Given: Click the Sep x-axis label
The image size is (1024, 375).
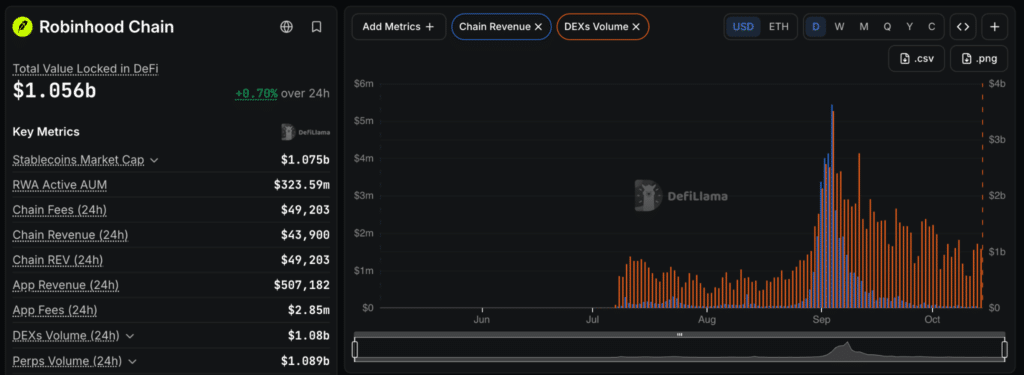Looking at the screenshot, I should (x=821, y=319).
